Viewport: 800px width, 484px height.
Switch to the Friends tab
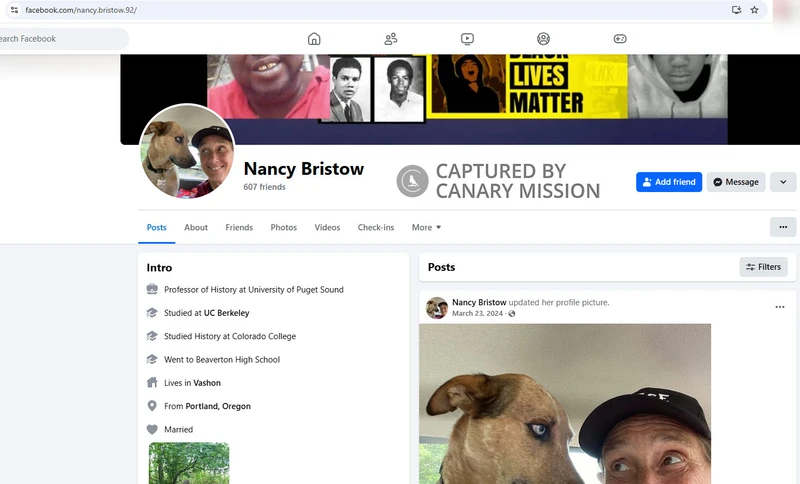click(239, 227)
